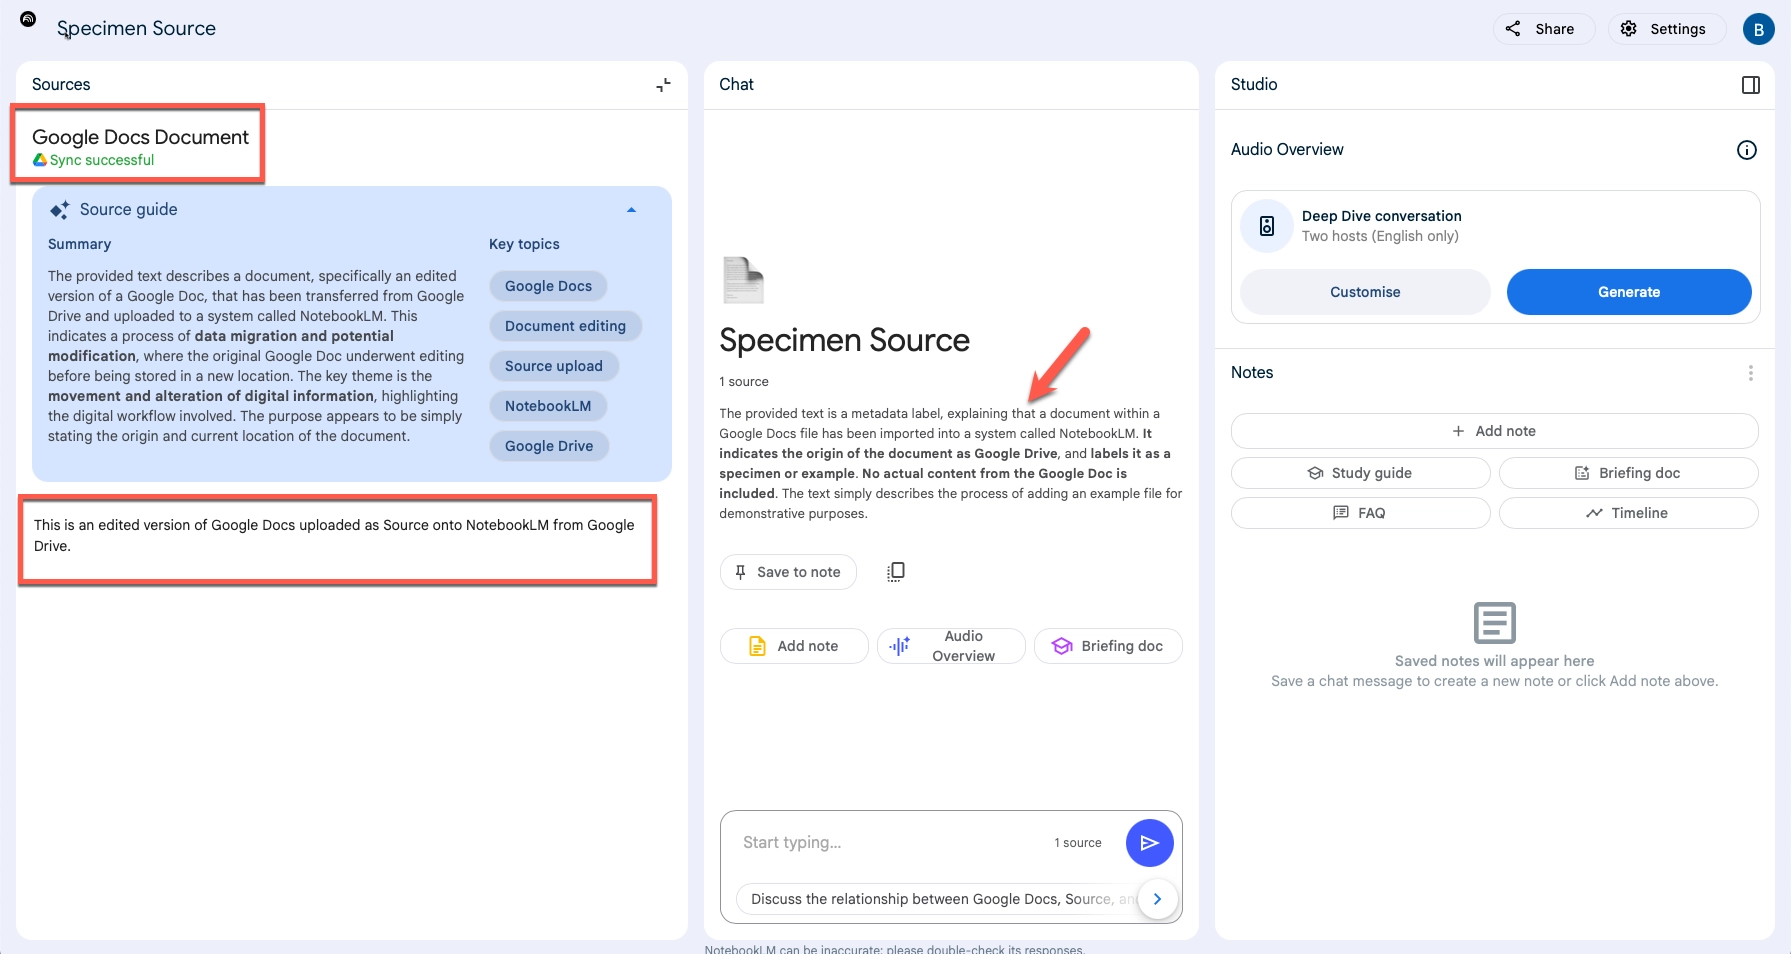
Task: Click the Specimen Source heading in Chat
Action: click(844, 340)
